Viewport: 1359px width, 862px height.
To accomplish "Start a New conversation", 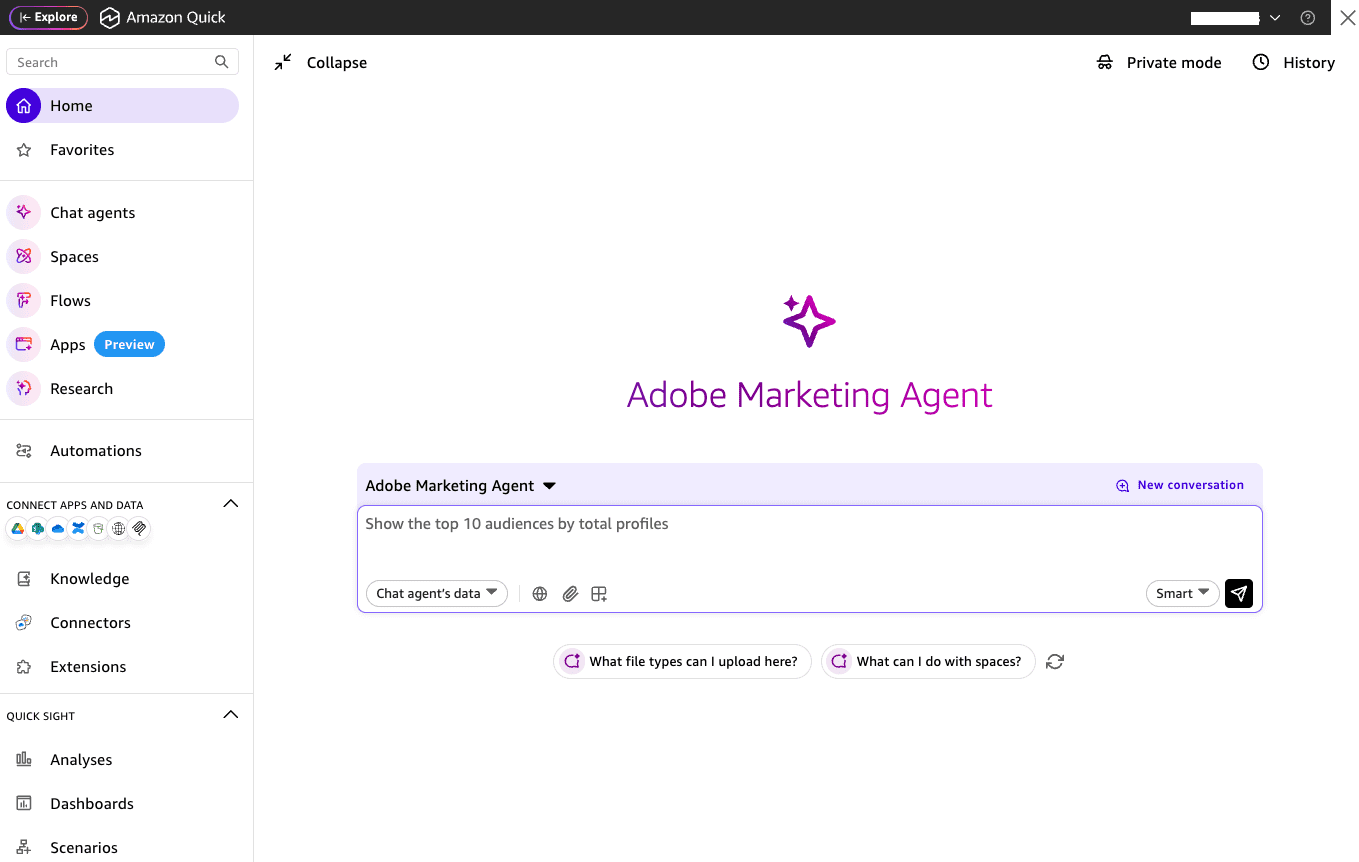I will click(x=1180, y=485).
